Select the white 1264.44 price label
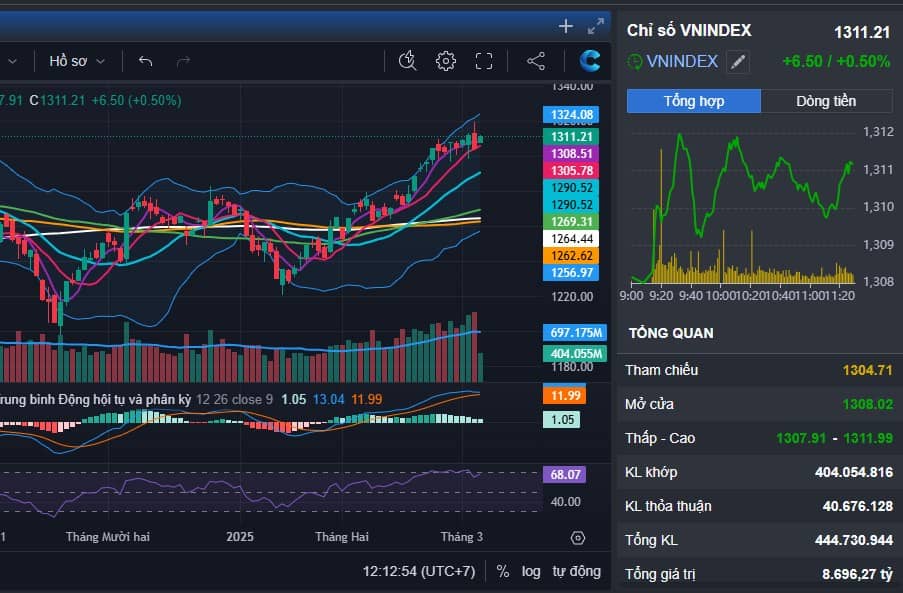Image resolution: width=903 pixels, height=593 pixels. pos(571,238)
